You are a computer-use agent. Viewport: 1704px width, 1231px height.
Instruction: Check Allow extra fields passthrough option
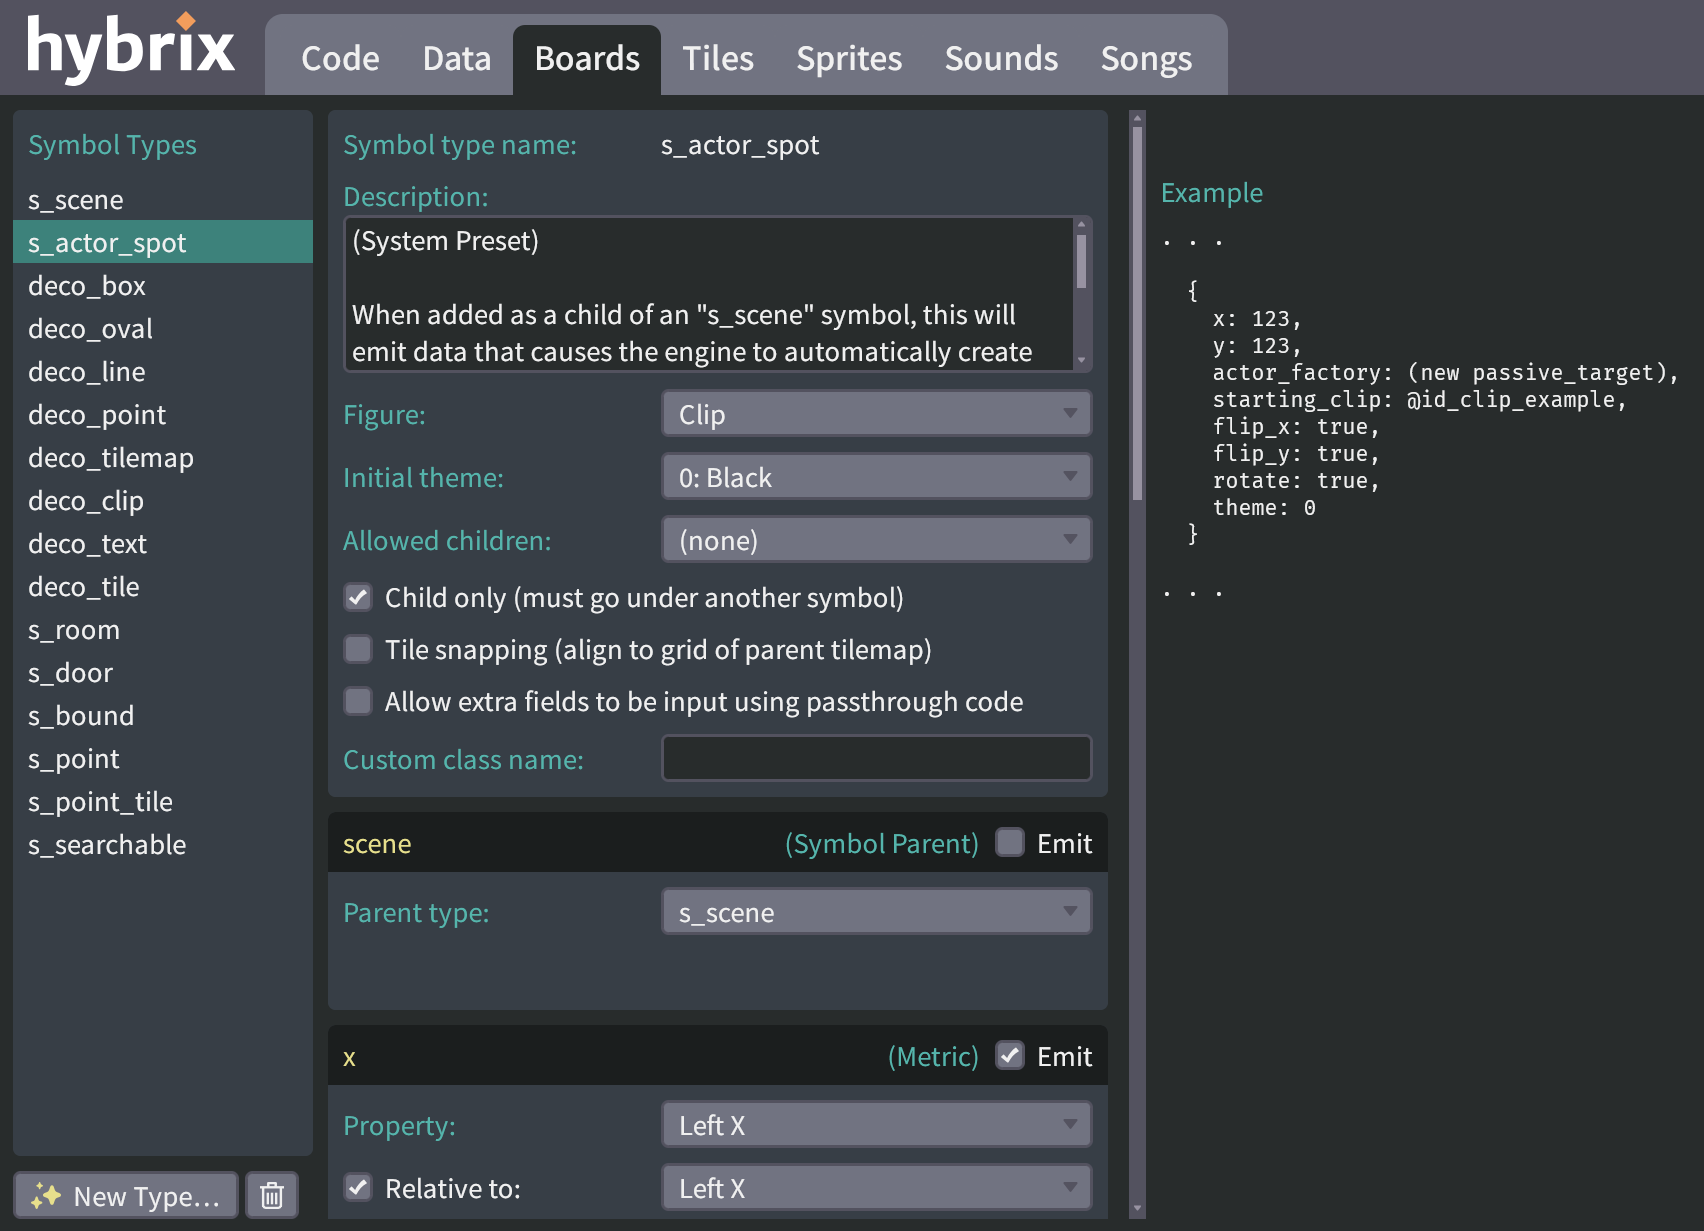click(x=357, y=701)
